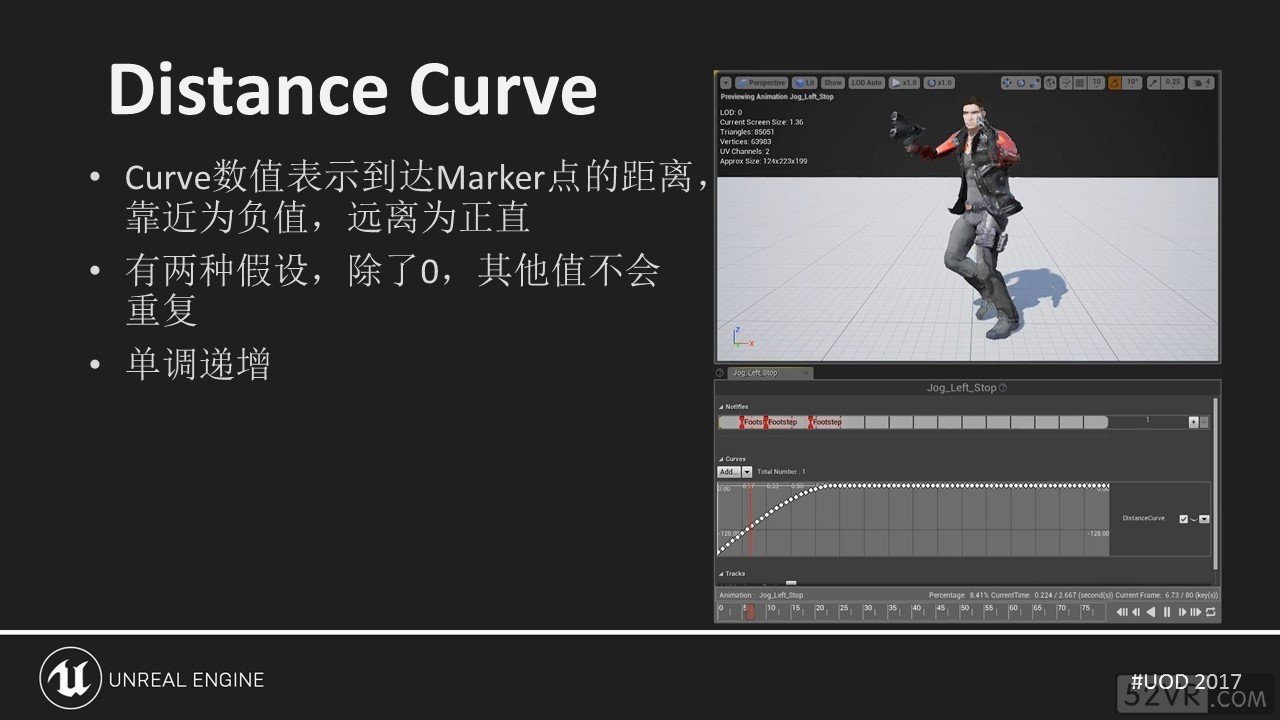Remove notify track with the minus button
This screenshot has width=1280, height=720.
pyautogui.click(x=1204, y=422)
